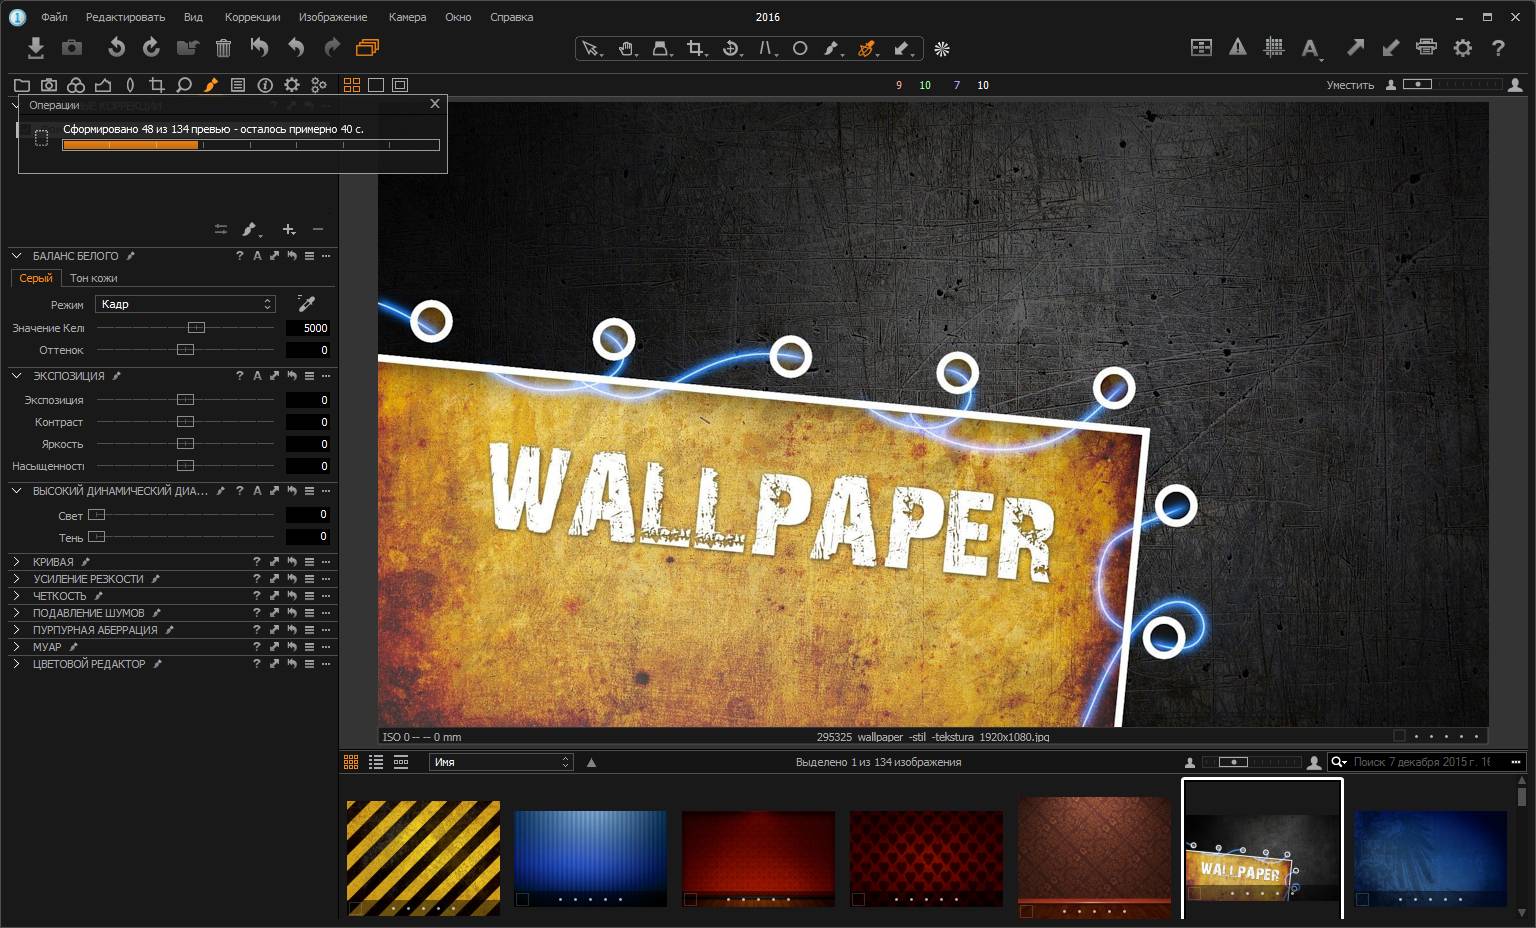Open the Режим dropdown showing Кадр
Screen dimensions: 1536x928
coord(185,304)
